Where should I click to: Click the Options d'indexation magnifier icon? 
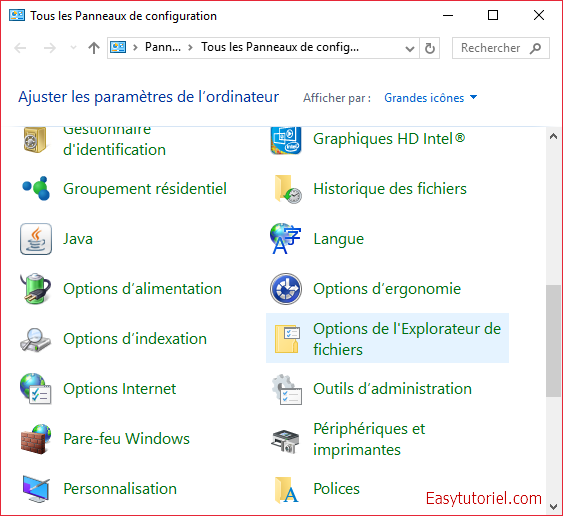(x=36, y=339)
